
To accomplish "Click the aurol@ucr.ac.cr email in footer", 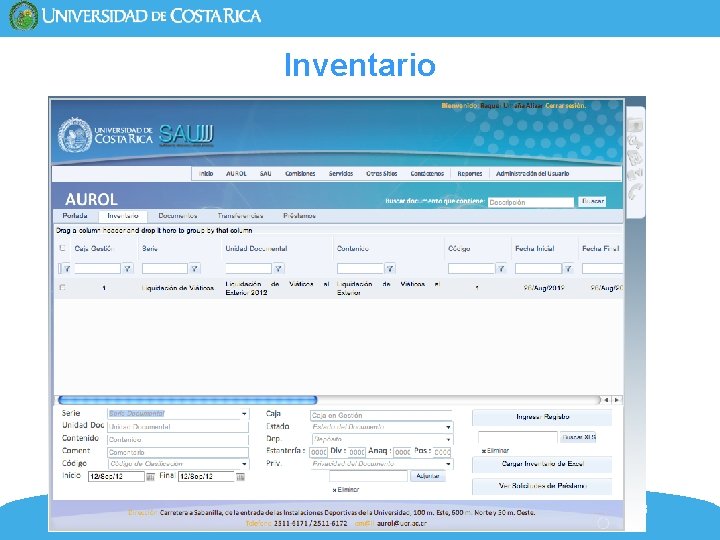I will 402,523.
